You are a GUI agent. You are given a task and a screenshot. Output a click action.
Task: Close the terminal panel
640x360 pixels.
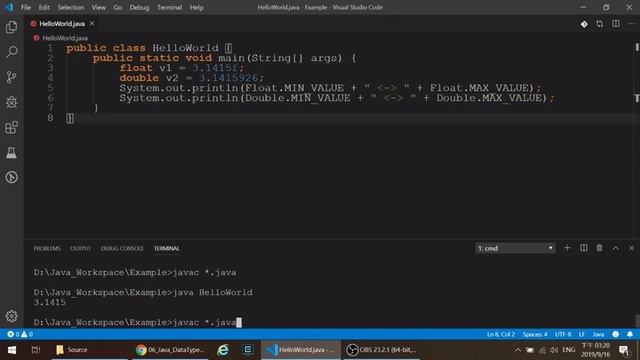pyautogui.click(x=631, y=248)
